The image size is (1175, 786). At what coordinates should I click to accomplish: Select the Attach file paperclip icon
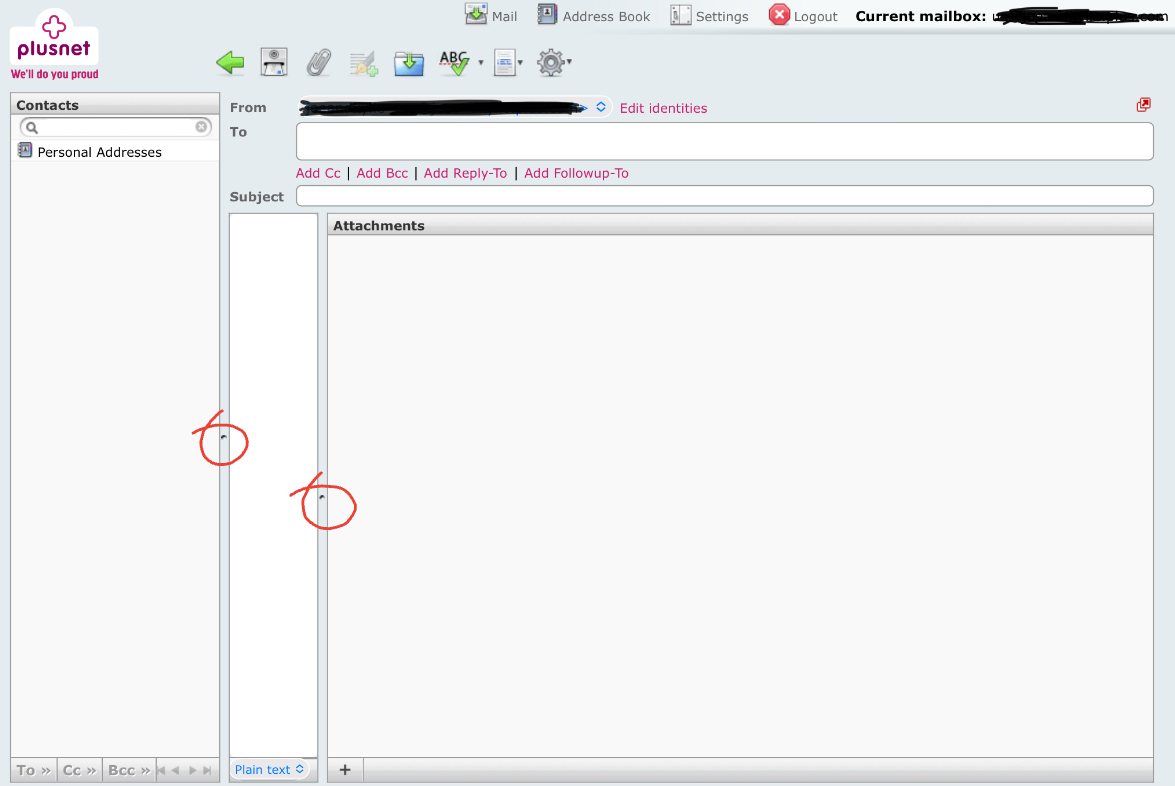(x=319, y=62)
